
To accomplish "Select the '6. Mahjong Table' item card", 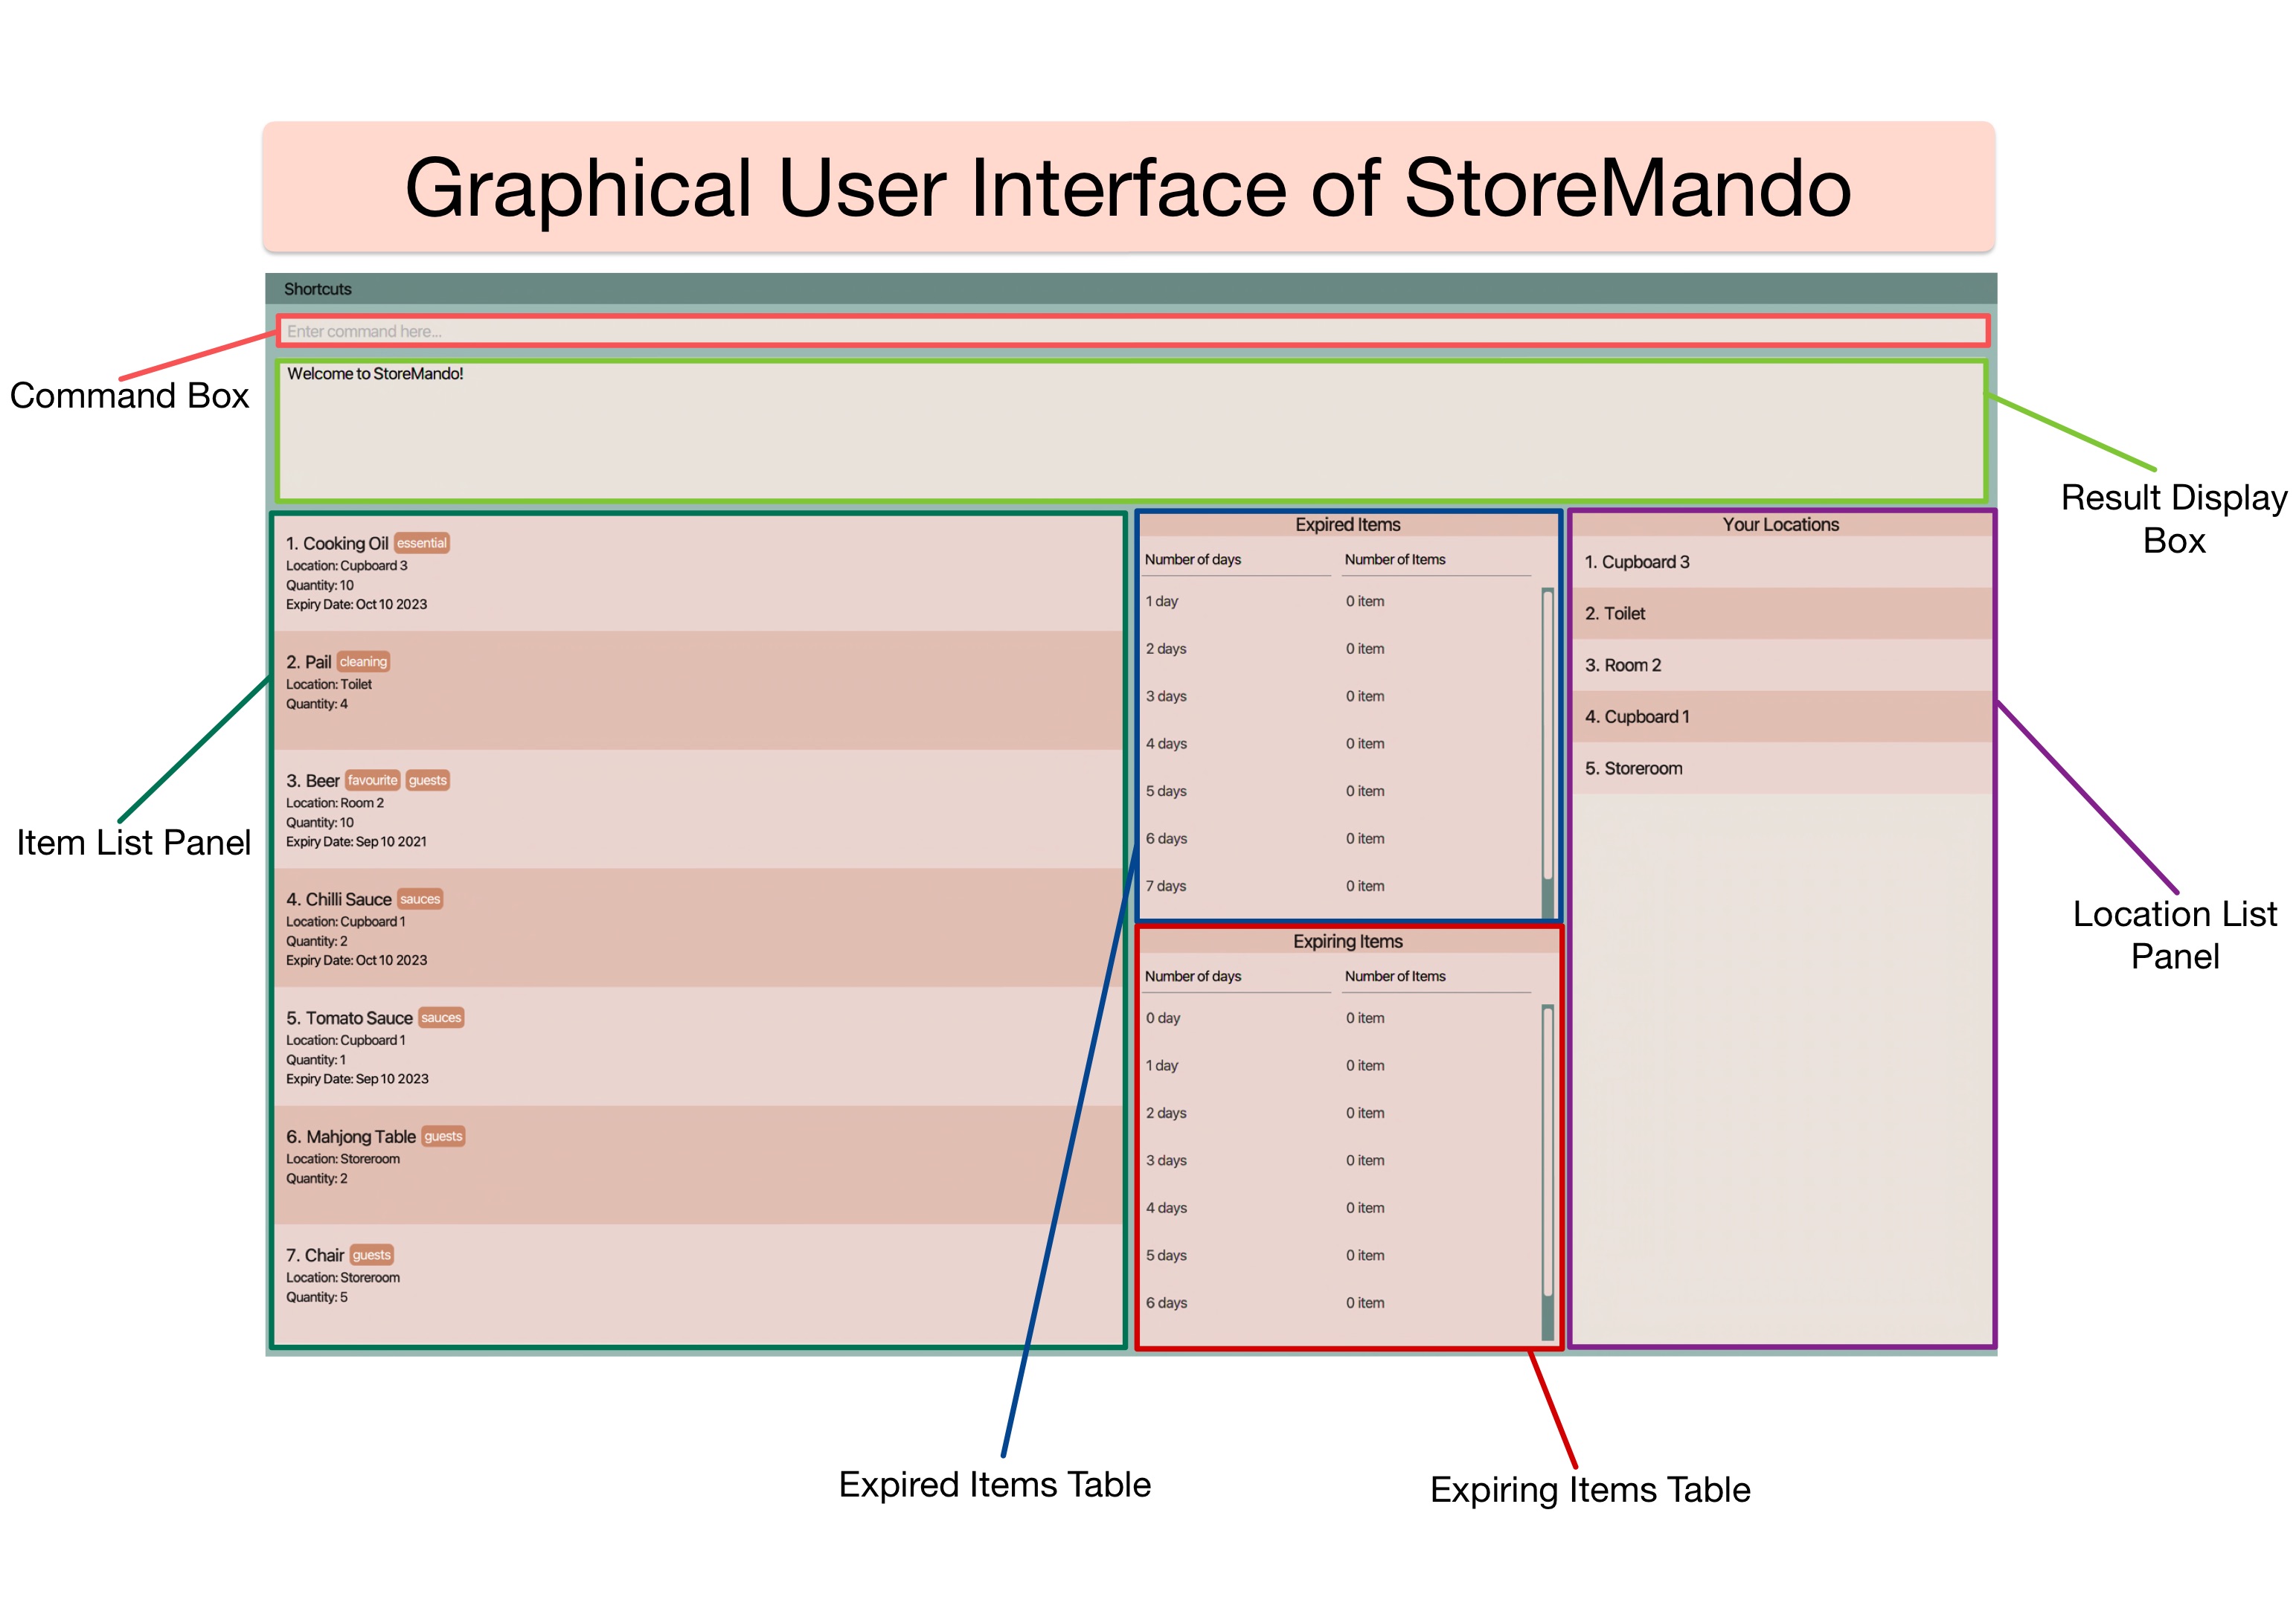I will [x=699, y=1165].
